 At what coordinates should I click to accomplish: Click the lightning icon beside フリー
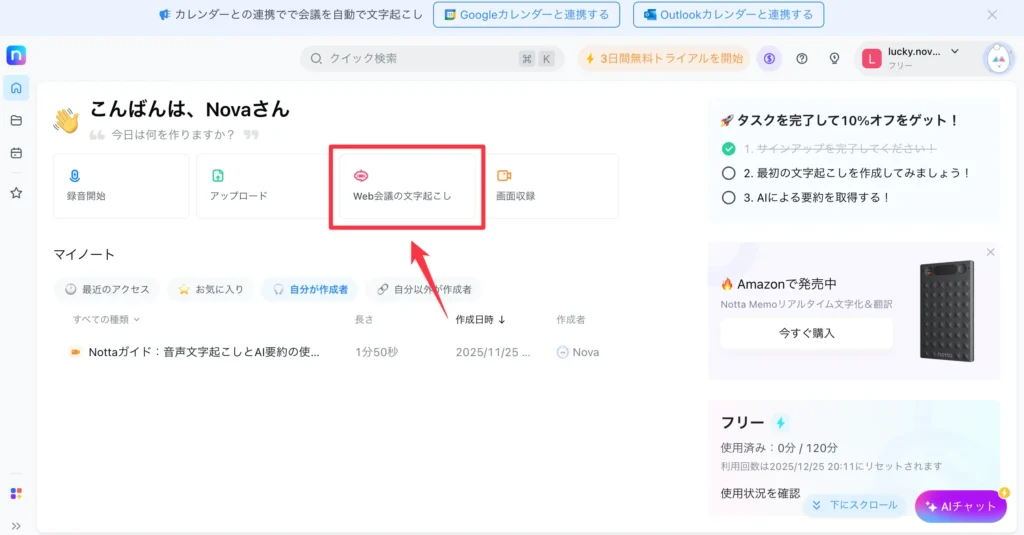click(x=780, y=423)
